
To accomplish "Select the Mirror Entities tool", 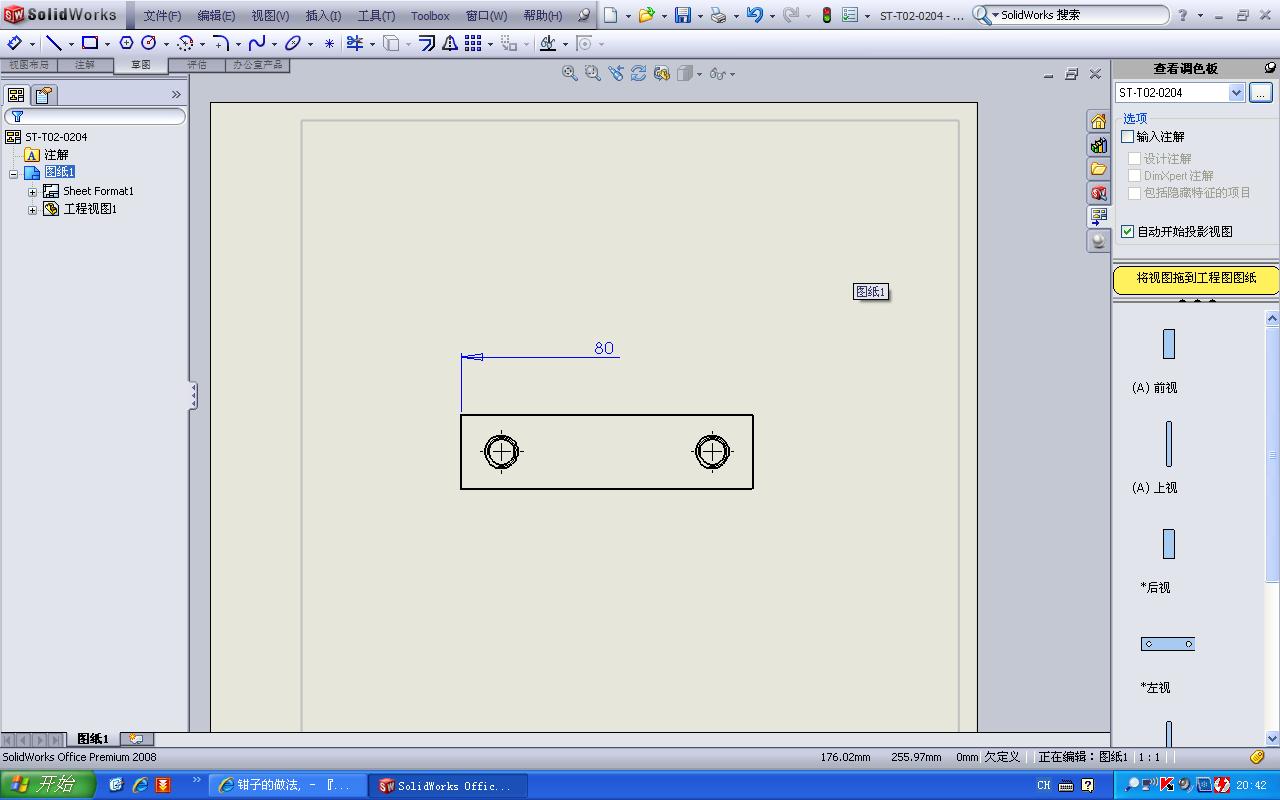I will (450, 43).
